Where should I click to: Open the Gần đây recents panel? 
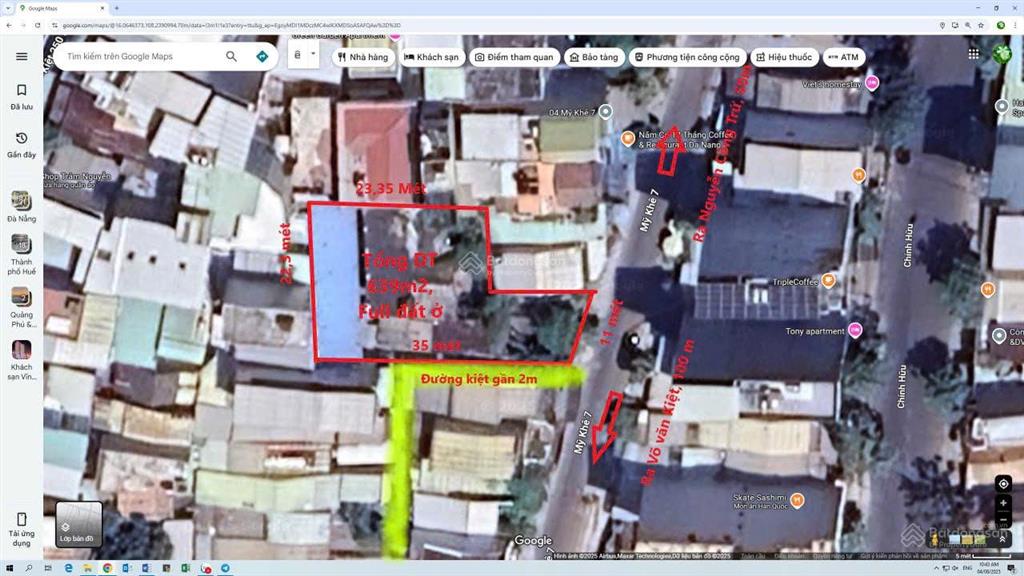click(22, 144)
